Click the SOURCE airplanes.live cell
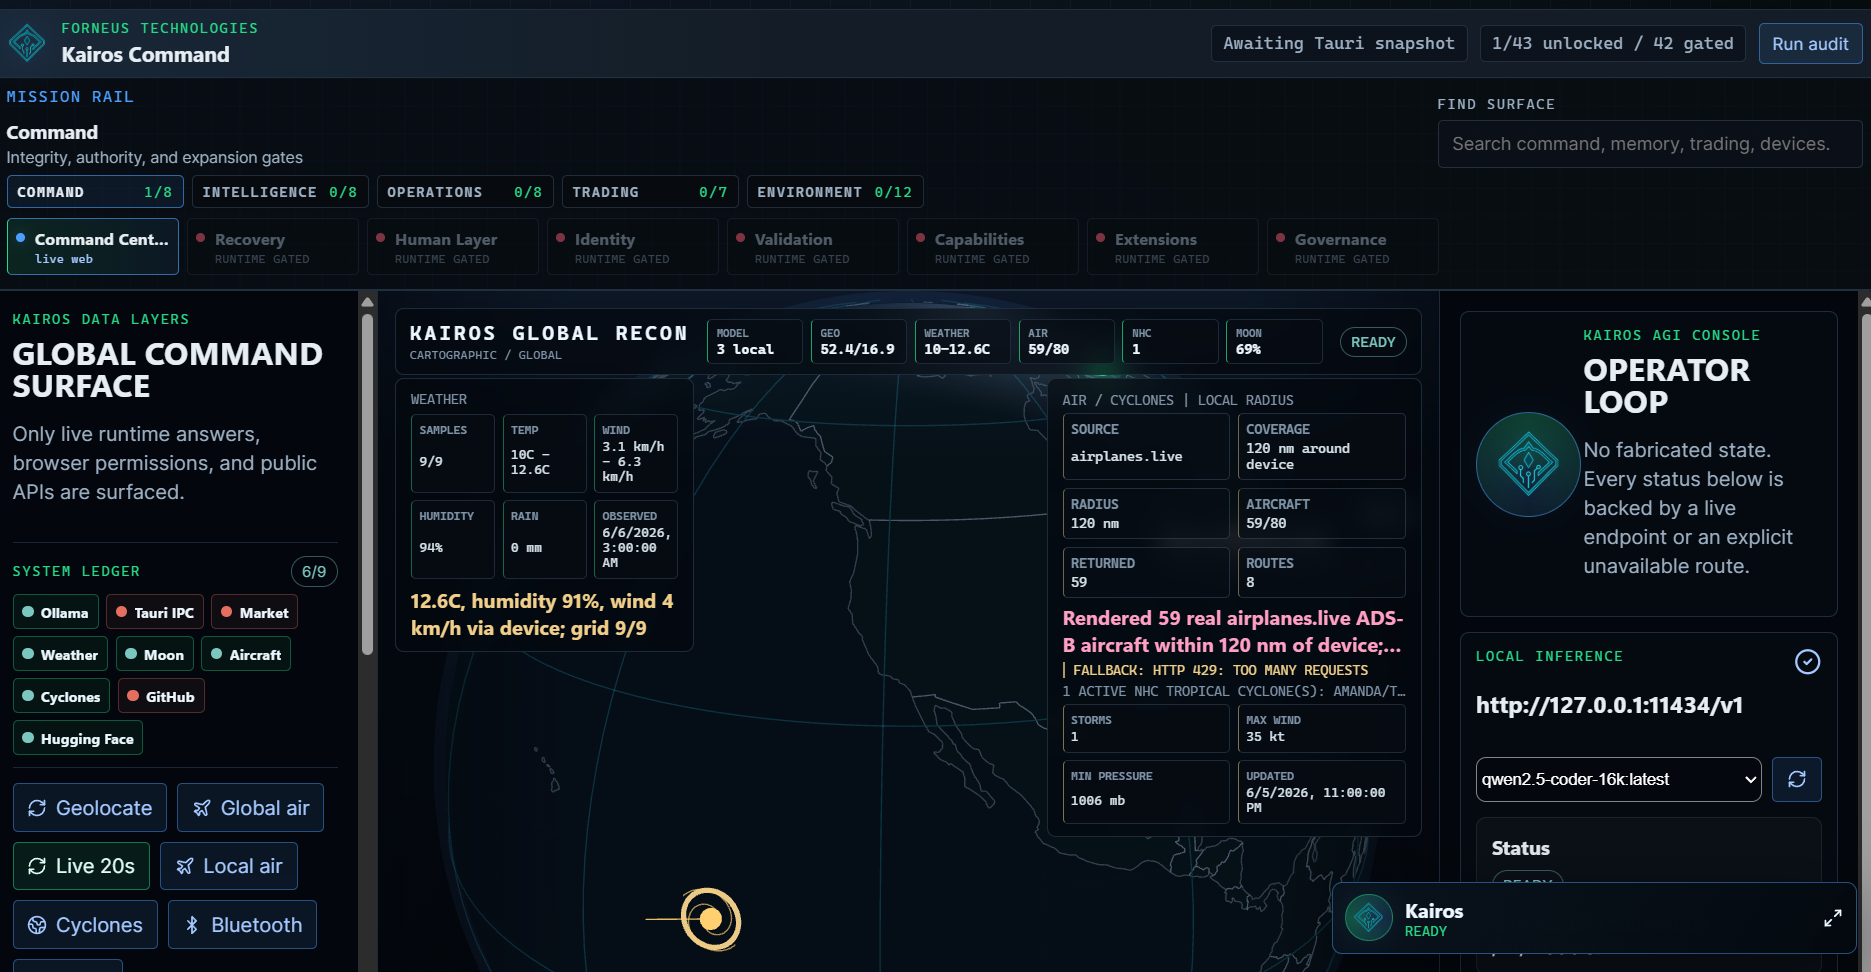This screenshot has height=972, width=1871. (x=1145, y=446)
